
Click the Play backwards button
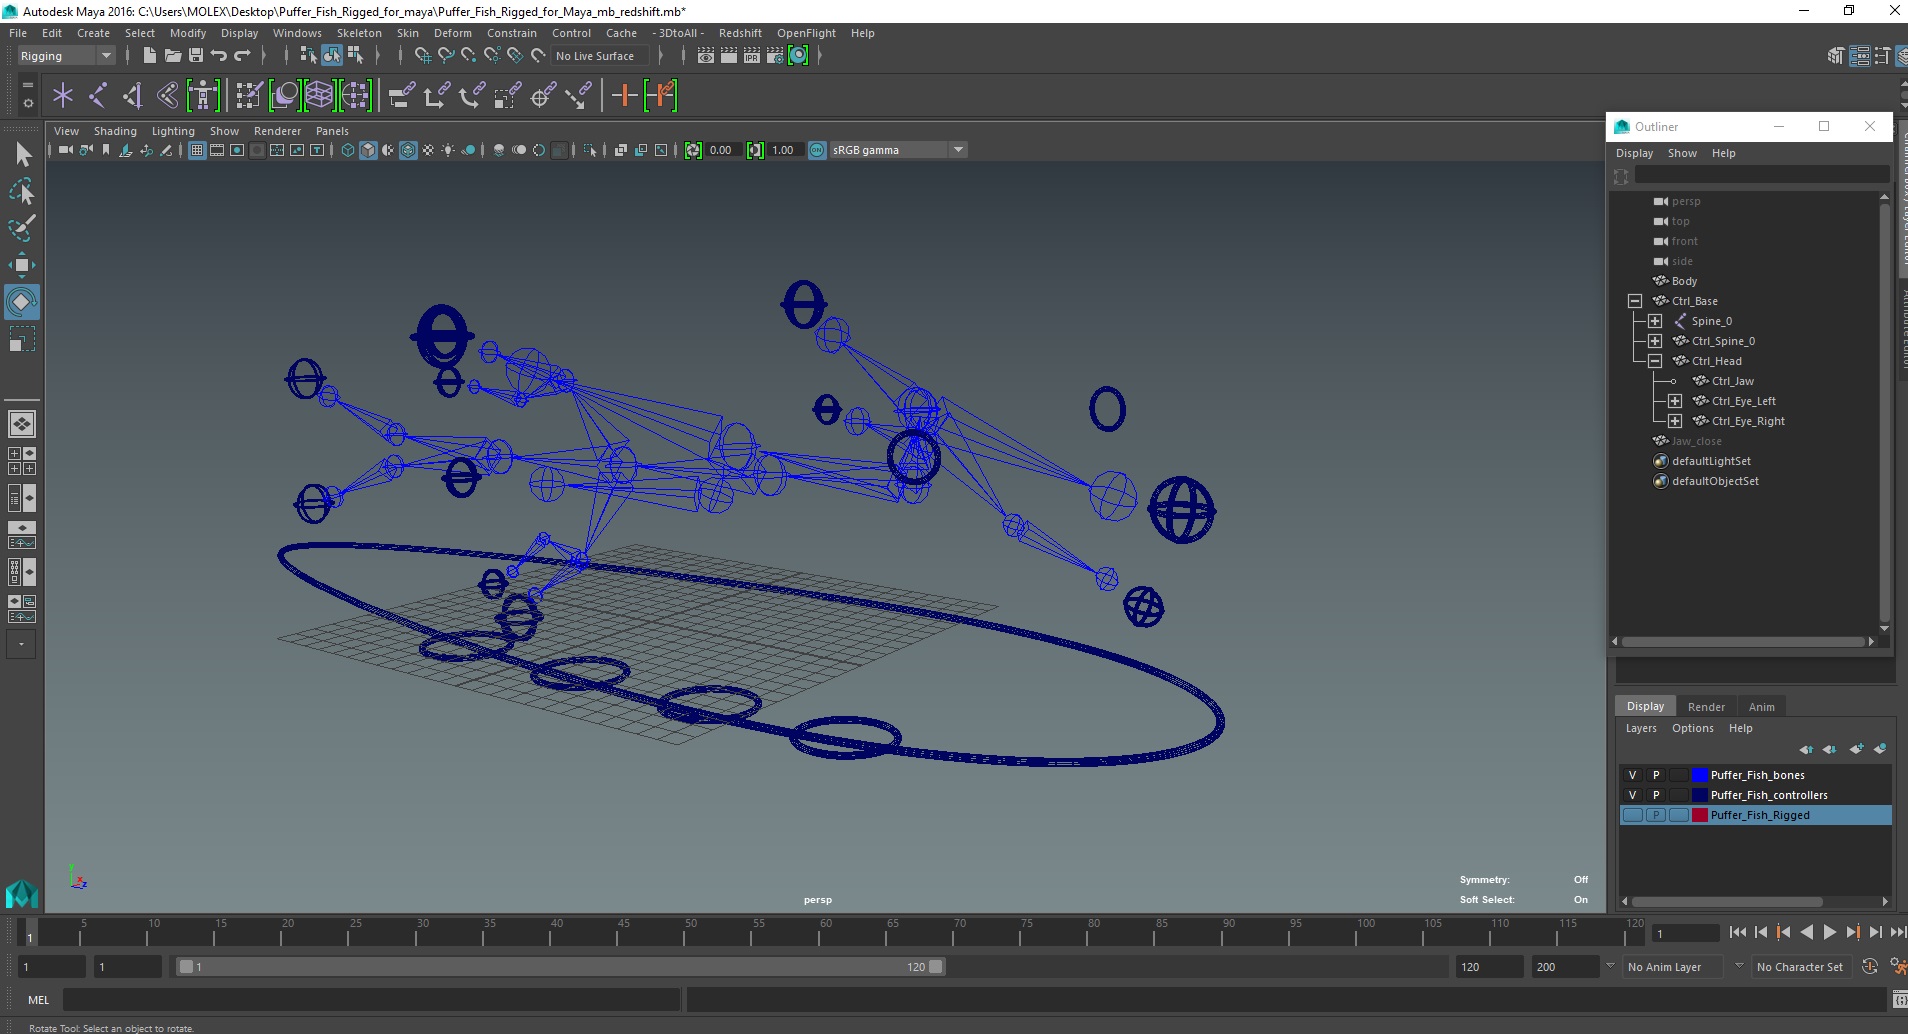pyautogui.click(x=1806, y=932)
